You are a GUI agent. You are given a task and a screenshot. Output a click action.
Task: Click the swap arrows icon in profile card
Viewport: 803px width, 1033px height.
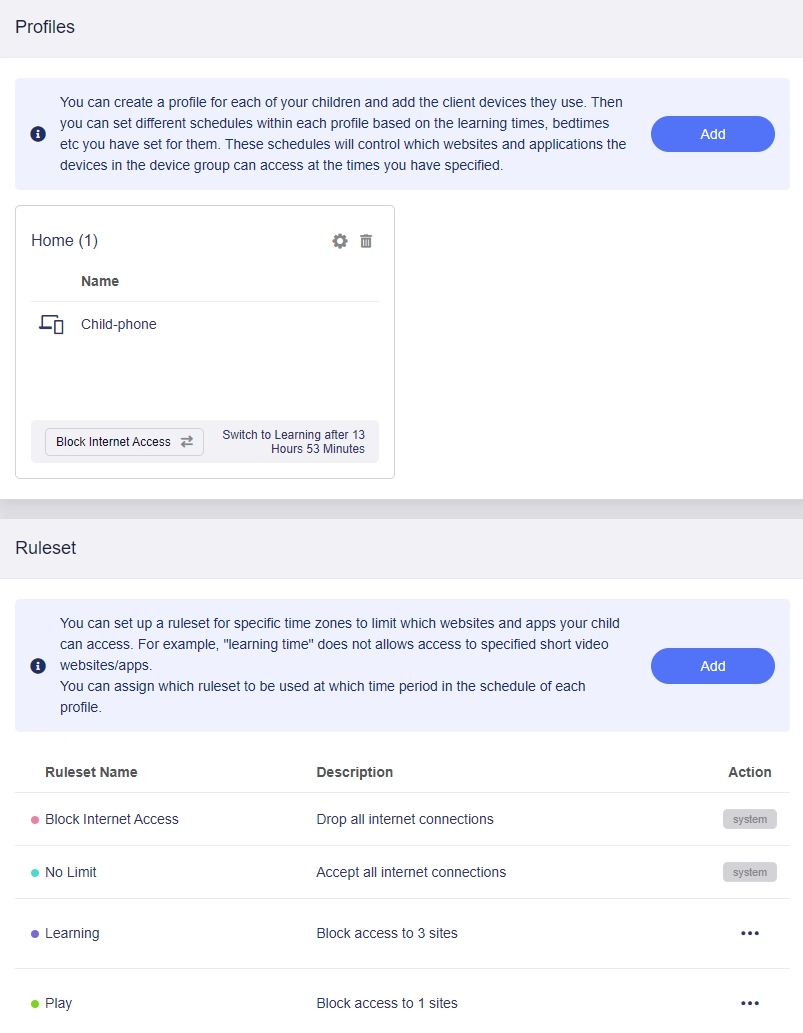click(x=187, y=441)
